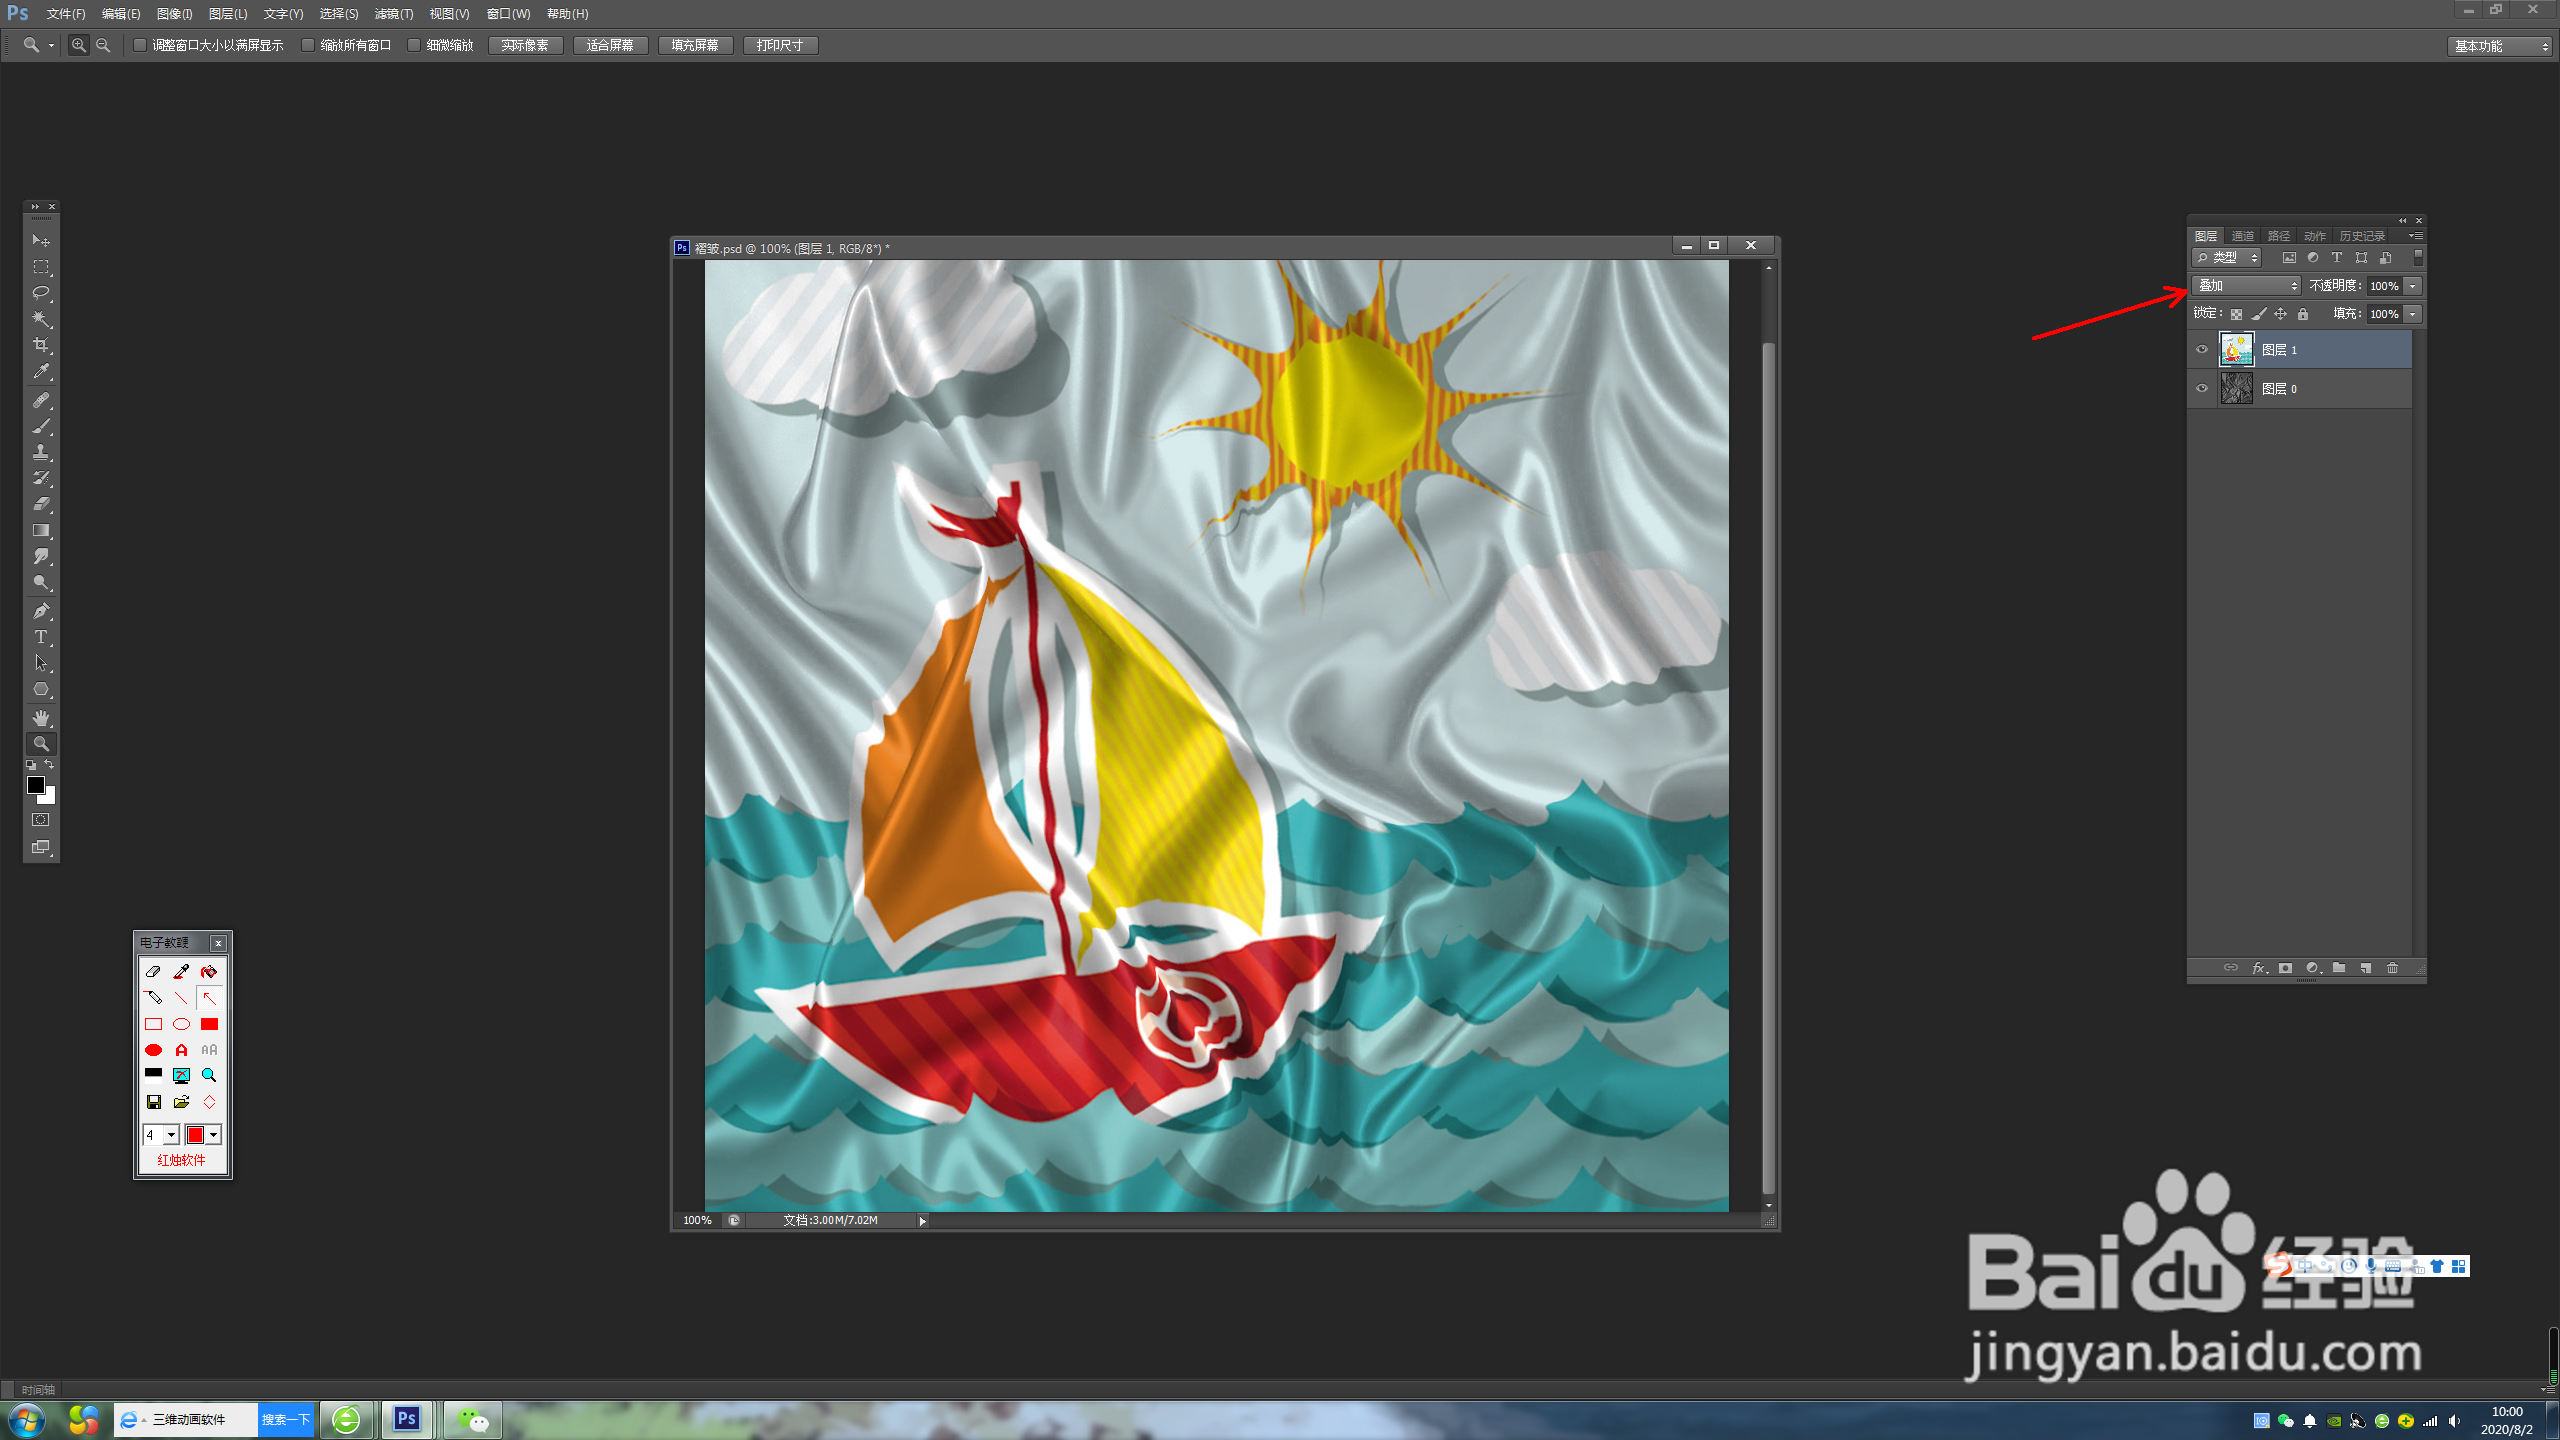Select the Hand tool
The image size is (2560, 1440).
coord(41,717)
